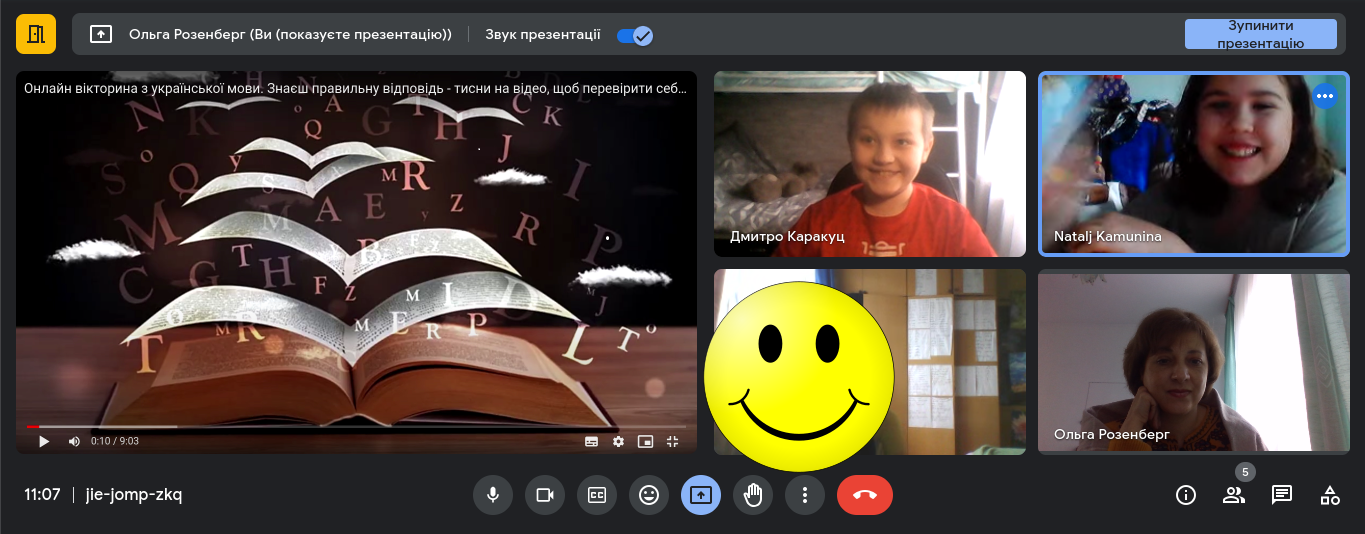Open options on Natalj Kamunina tile
Screen dimensions: 1365x534
pos(1325,96)
